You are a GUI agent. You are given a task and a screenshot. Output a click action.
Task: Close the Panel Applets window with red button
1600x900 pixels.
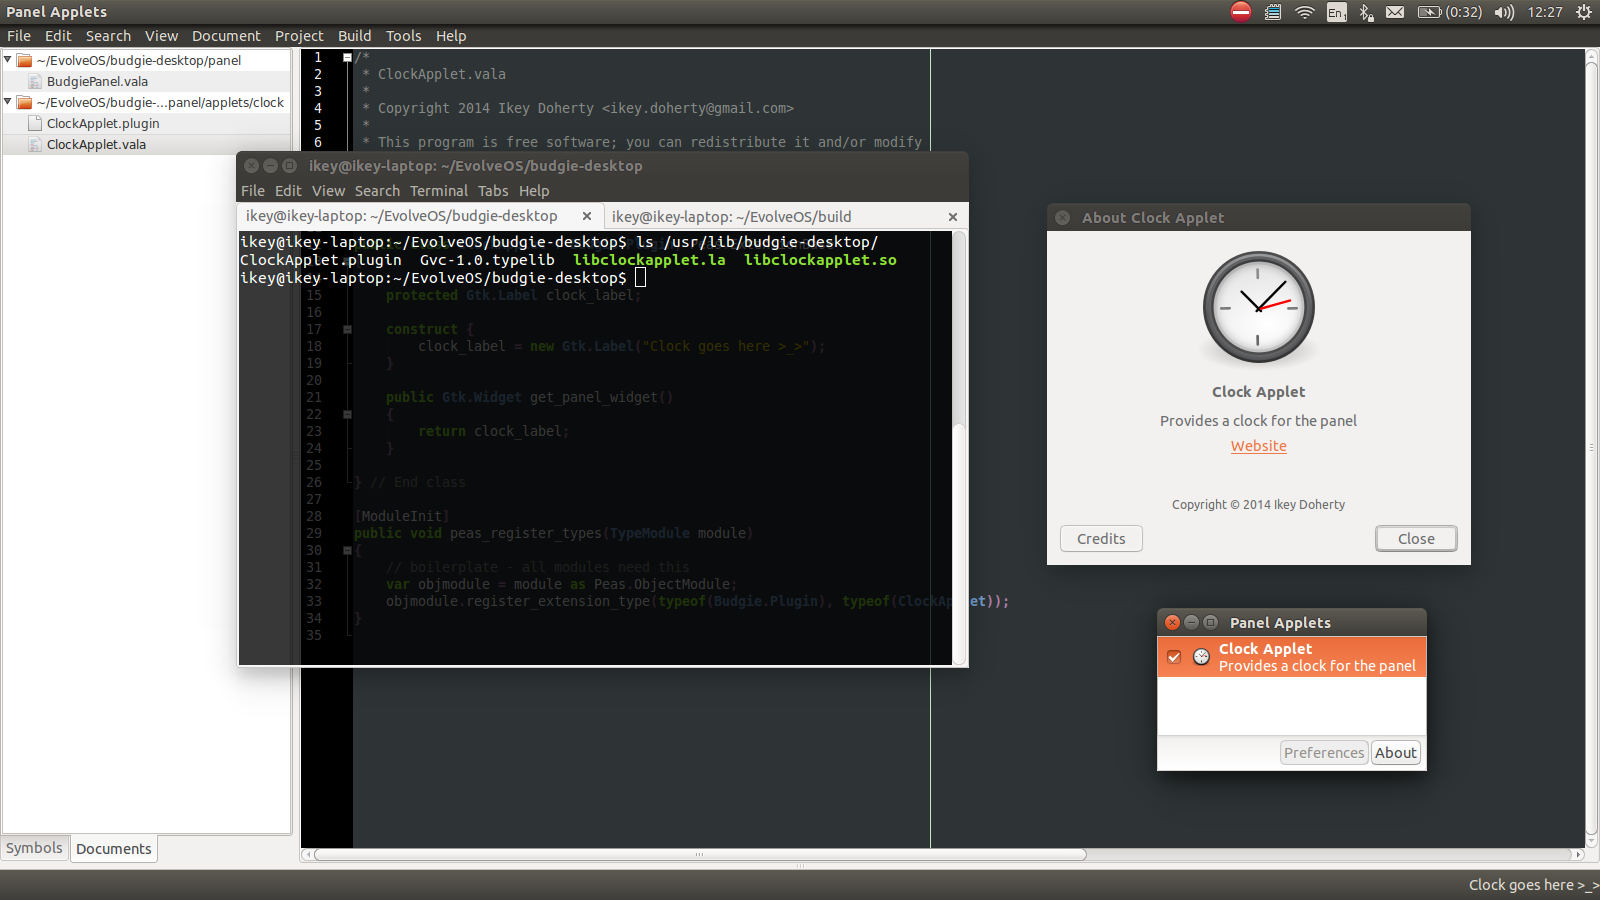click(x=1173, y=622)
